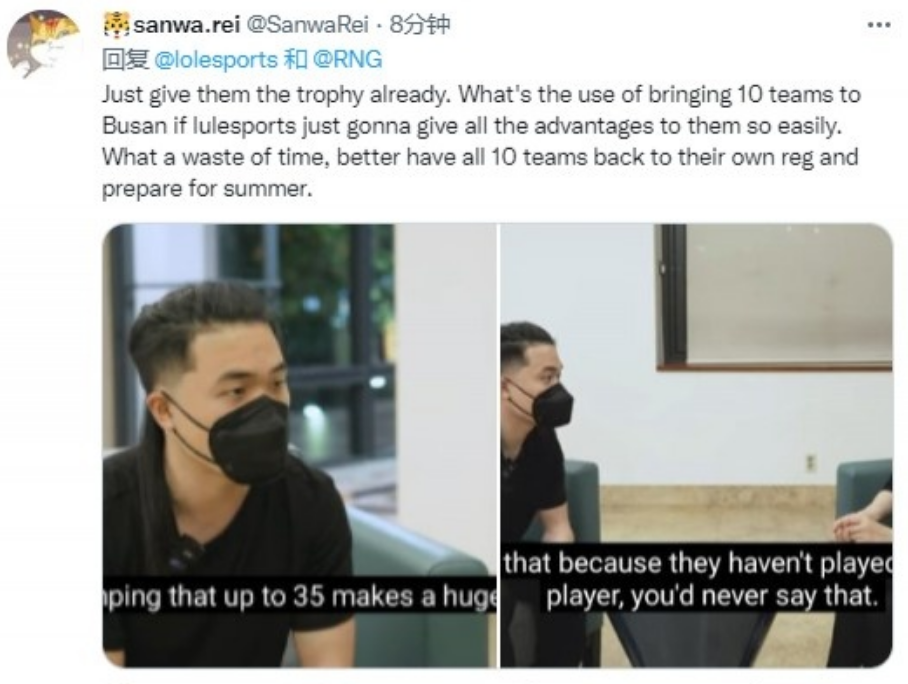The width and height of the screenshot is (908, 684).
Task: Click the sanwa.rei display name
Action: click(186, 25)
